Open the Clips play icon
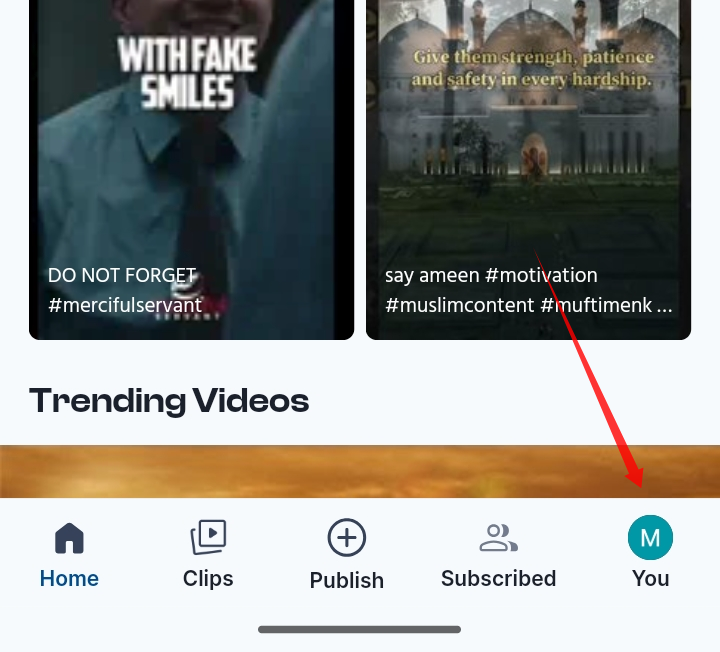Viewport: 720px width, 652px height. tap(208, 538)
